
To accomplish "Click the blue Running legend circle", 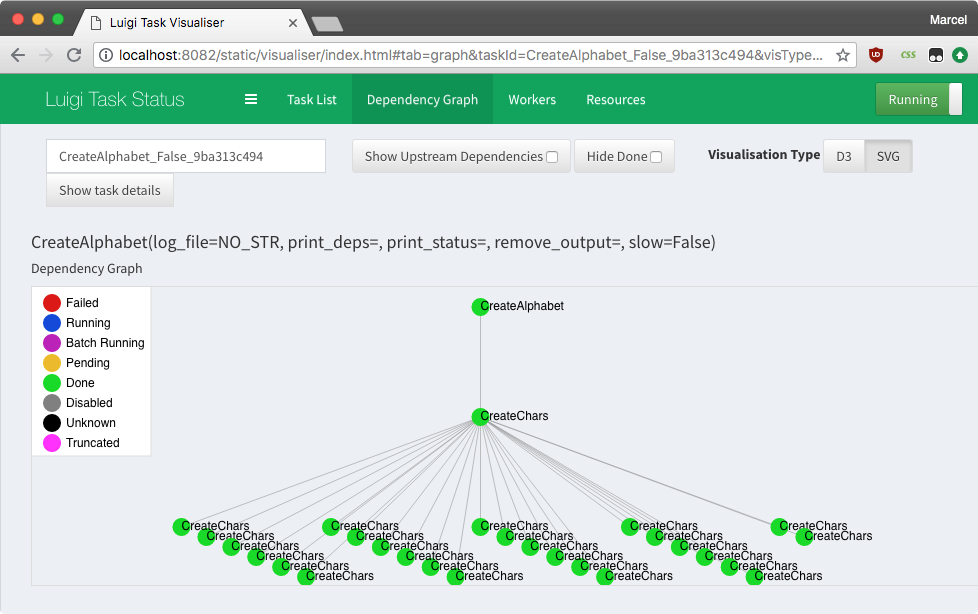I will click(52, 323).
